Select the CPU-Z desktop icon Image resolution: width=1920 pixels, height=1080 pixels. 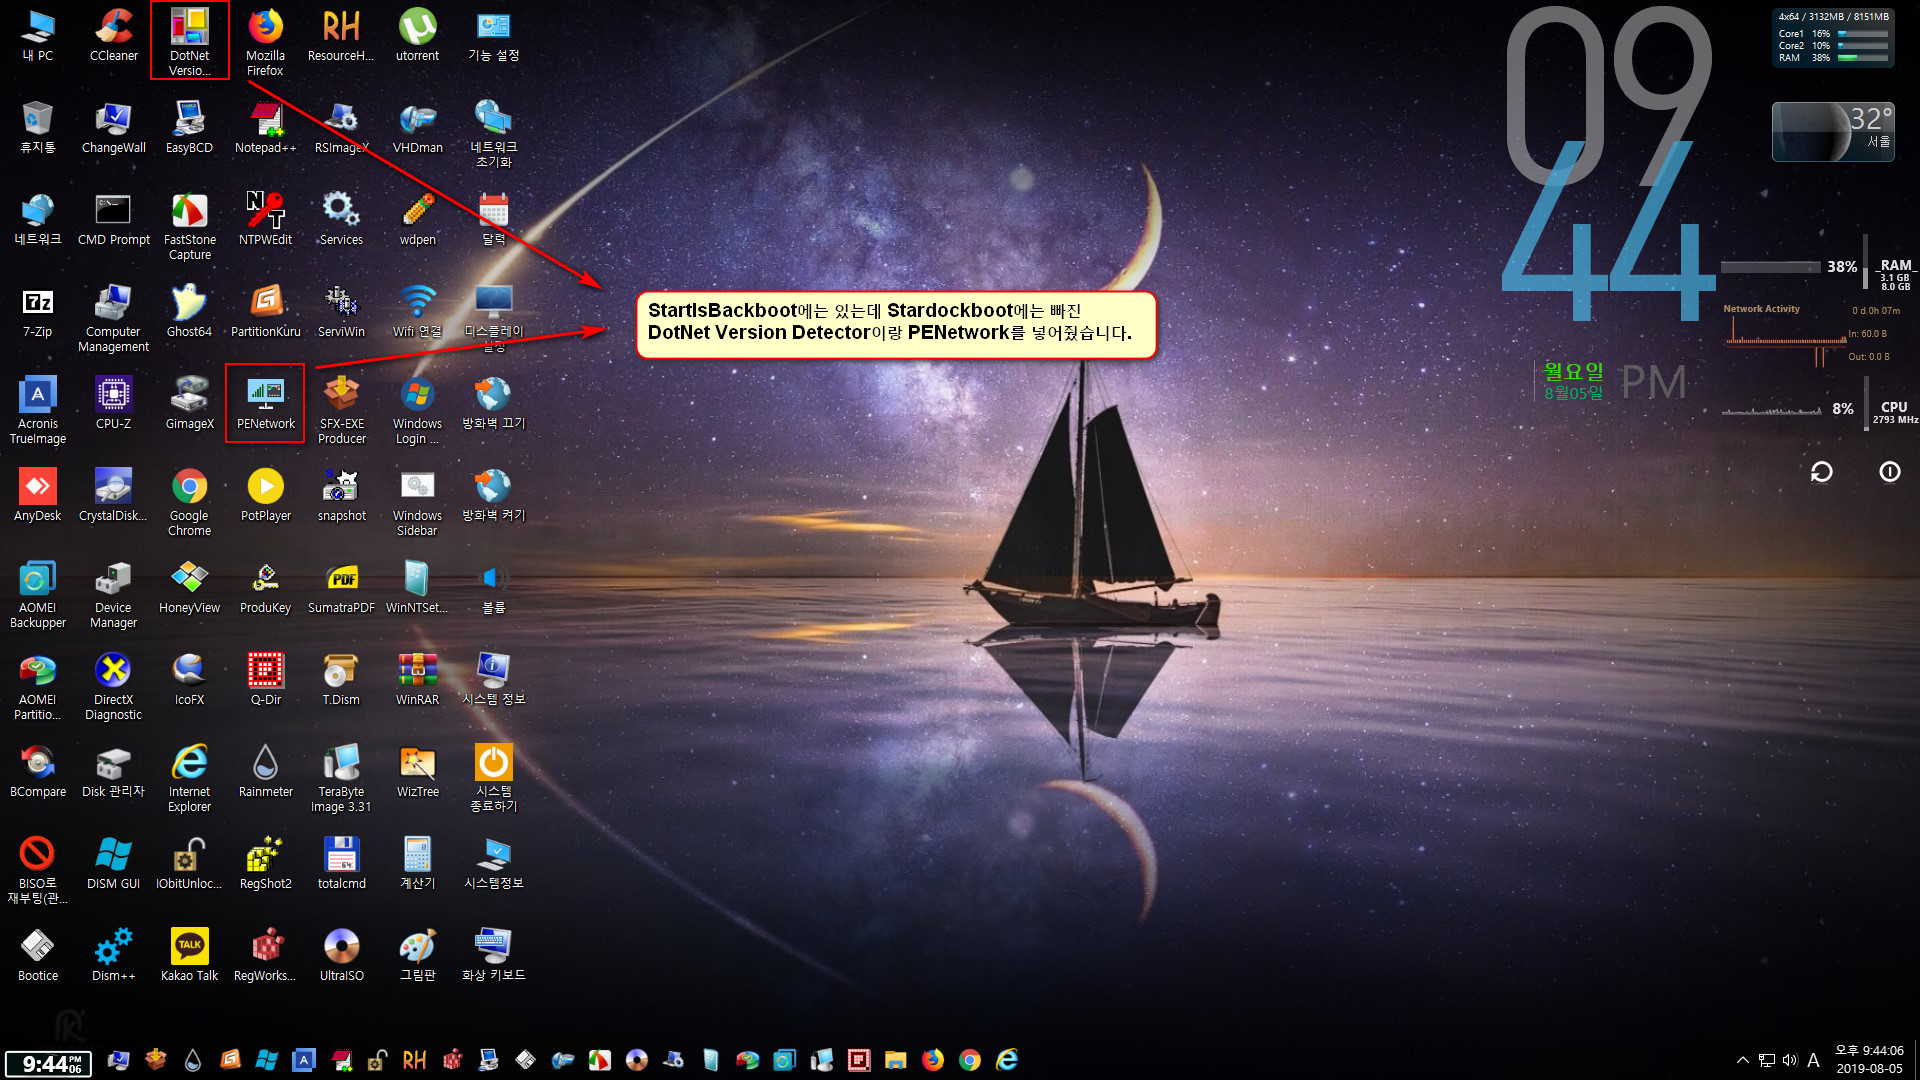click(x=113, y=403)
